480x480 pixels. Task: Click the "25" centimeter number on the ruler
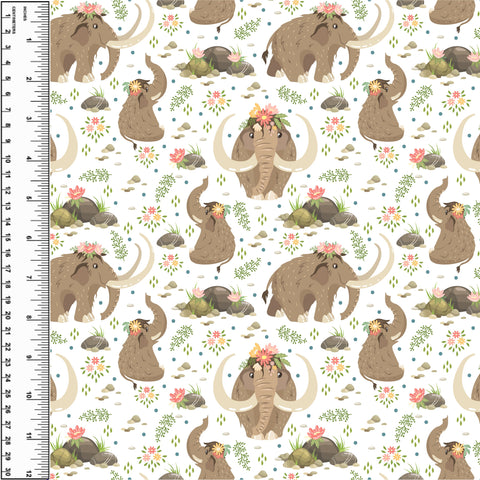[x=8, y=394]
